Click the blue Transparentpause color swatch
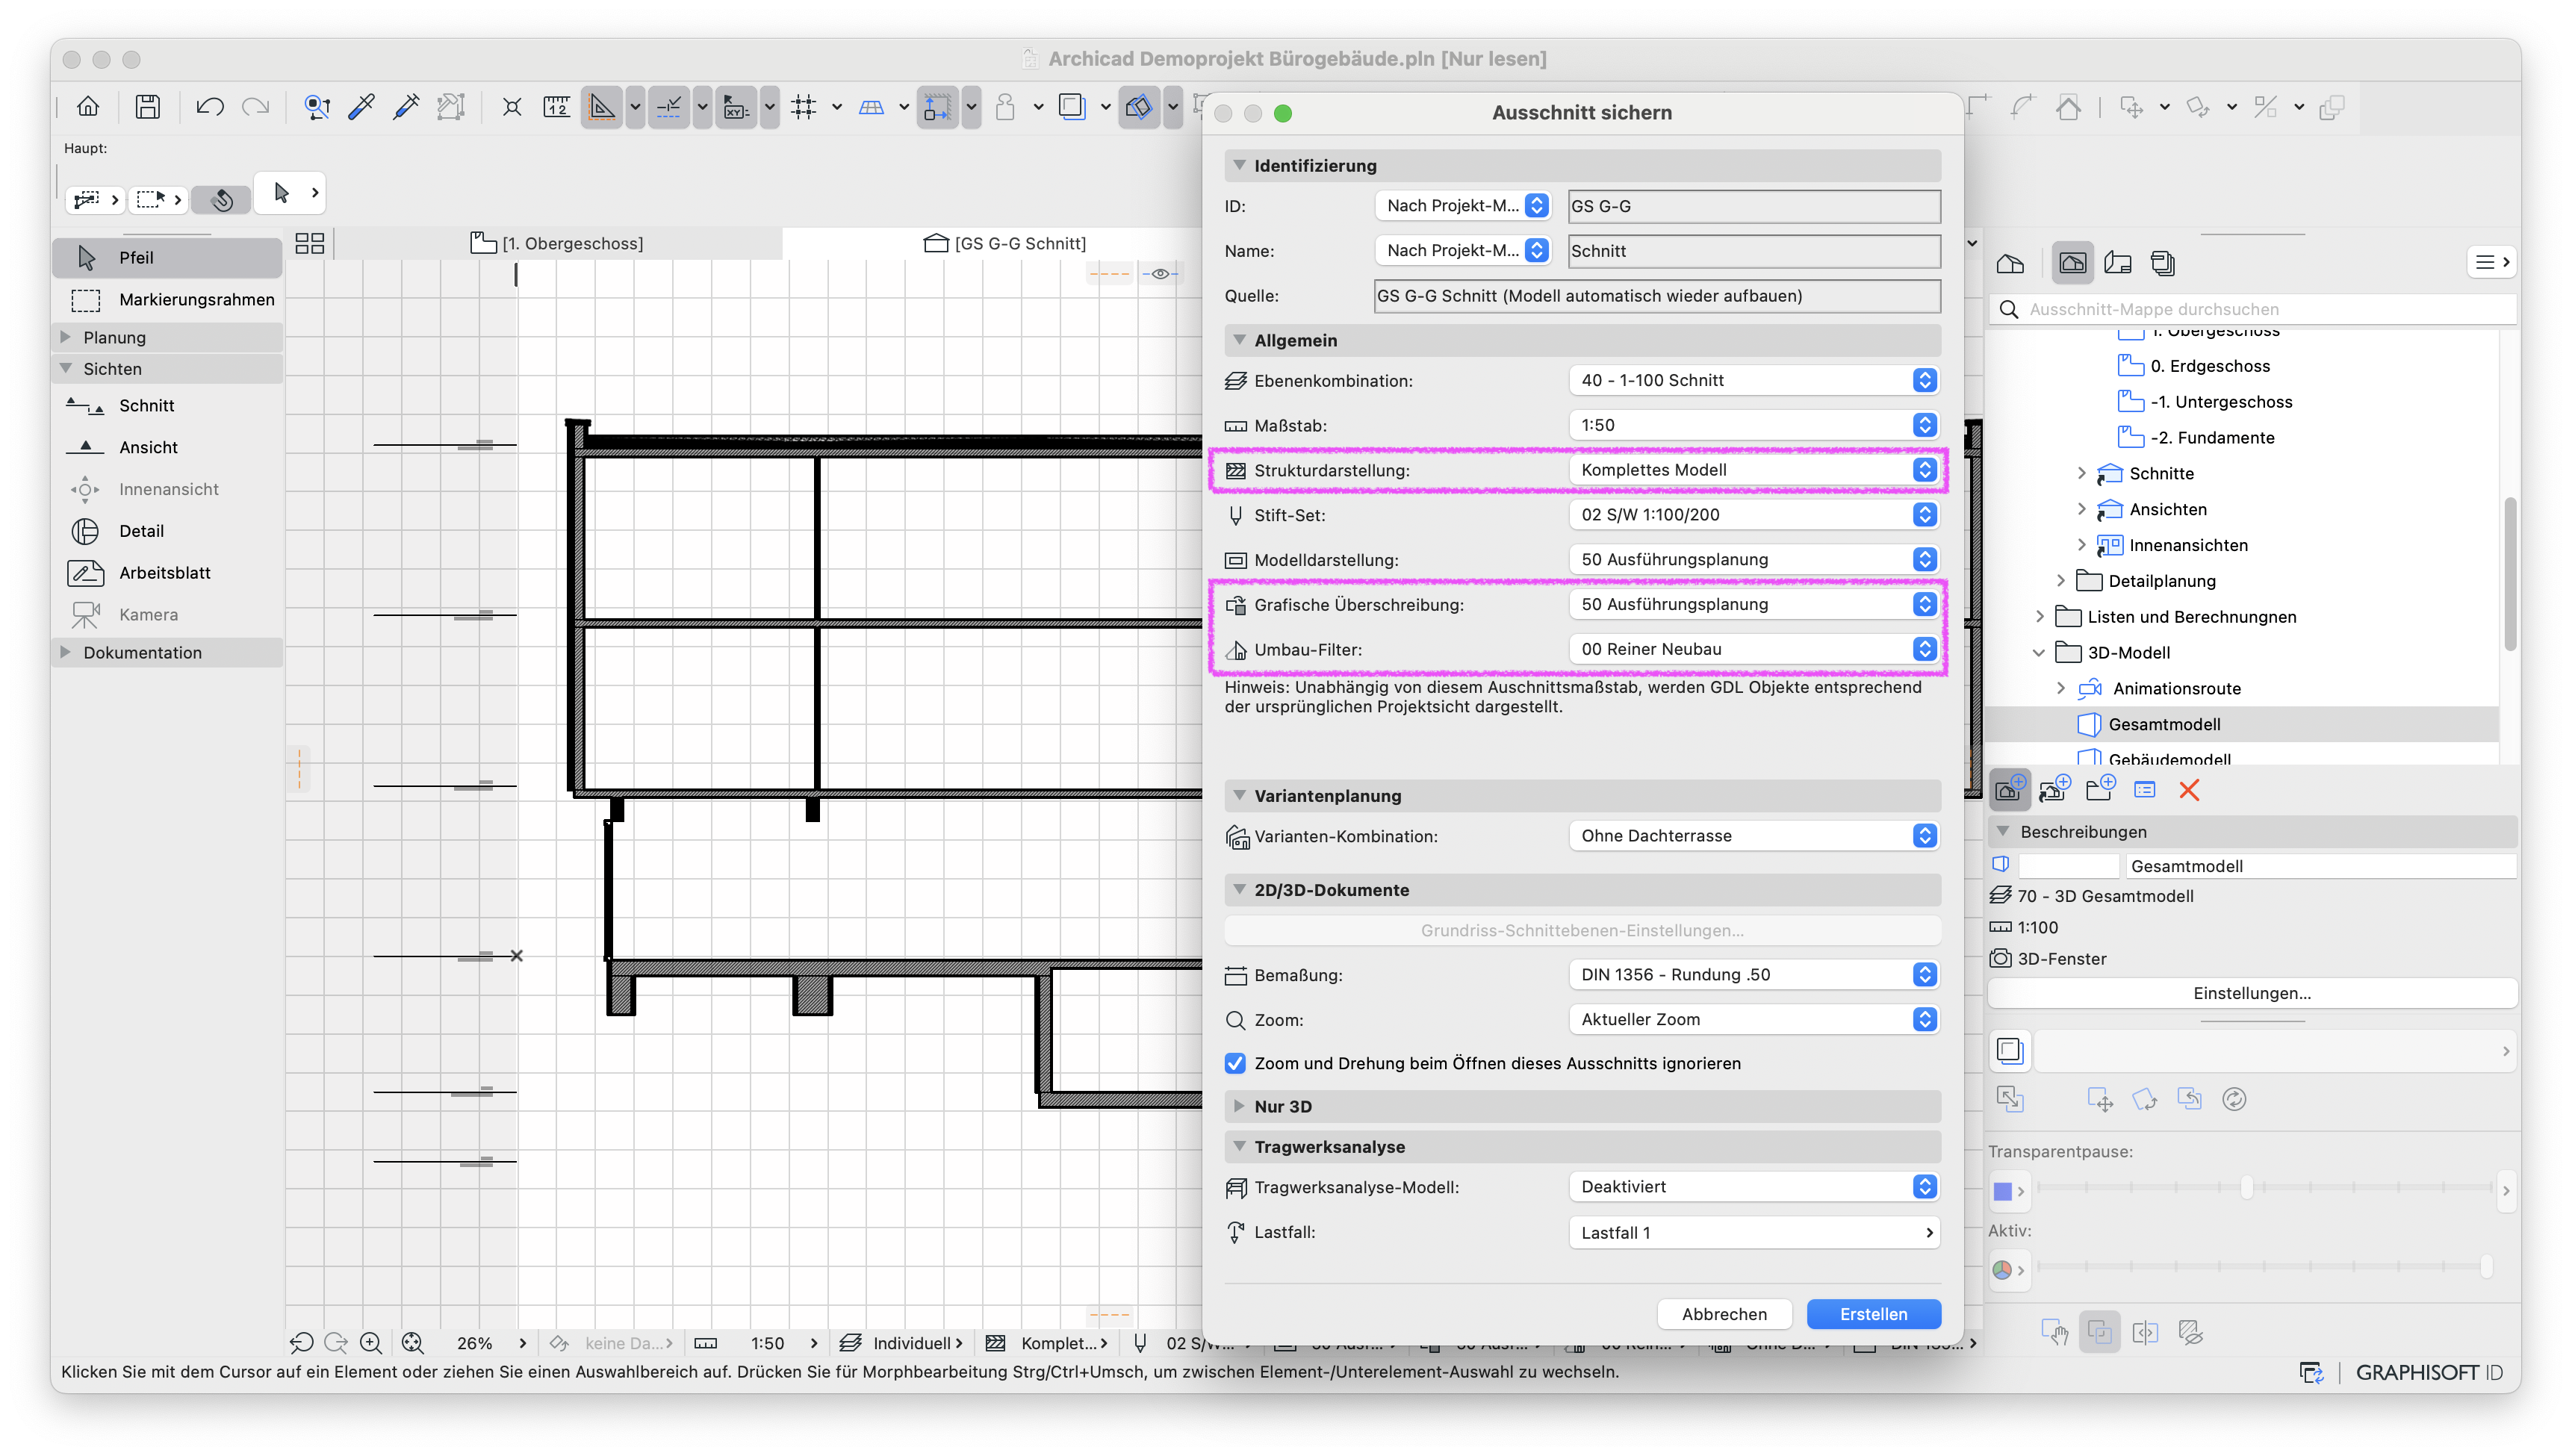The width and height of the screenshot is (2572, 1456). click(x=2002, y=1191)
